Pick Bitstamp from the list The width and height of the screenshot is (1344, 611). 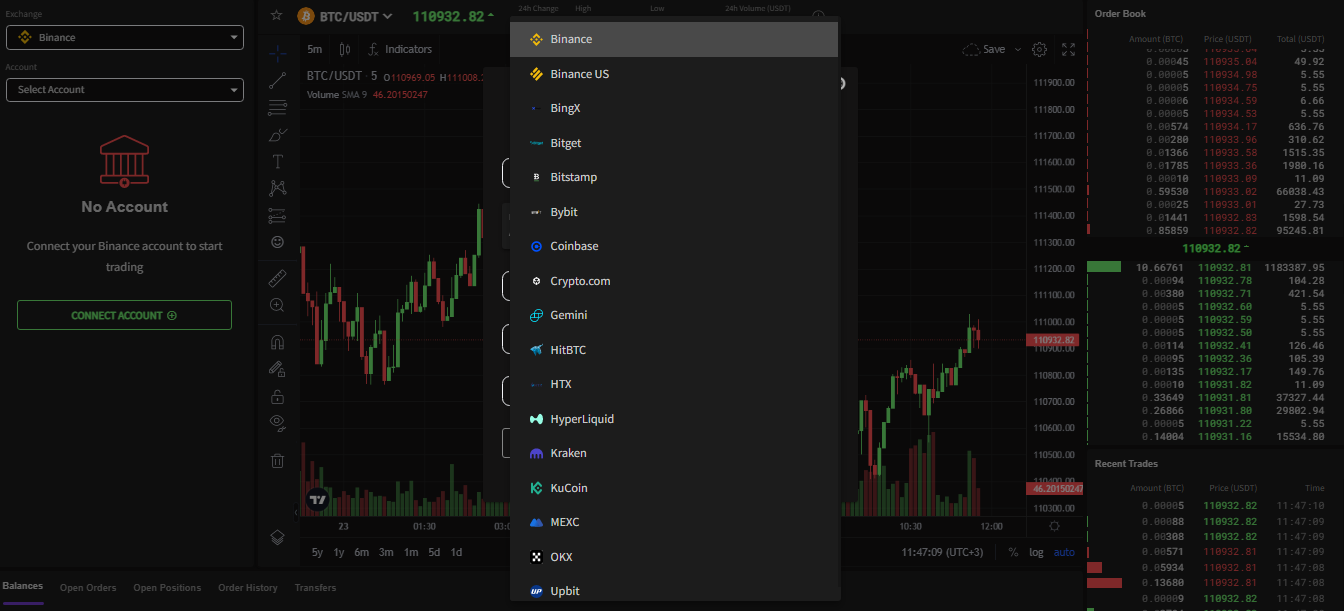674,177
